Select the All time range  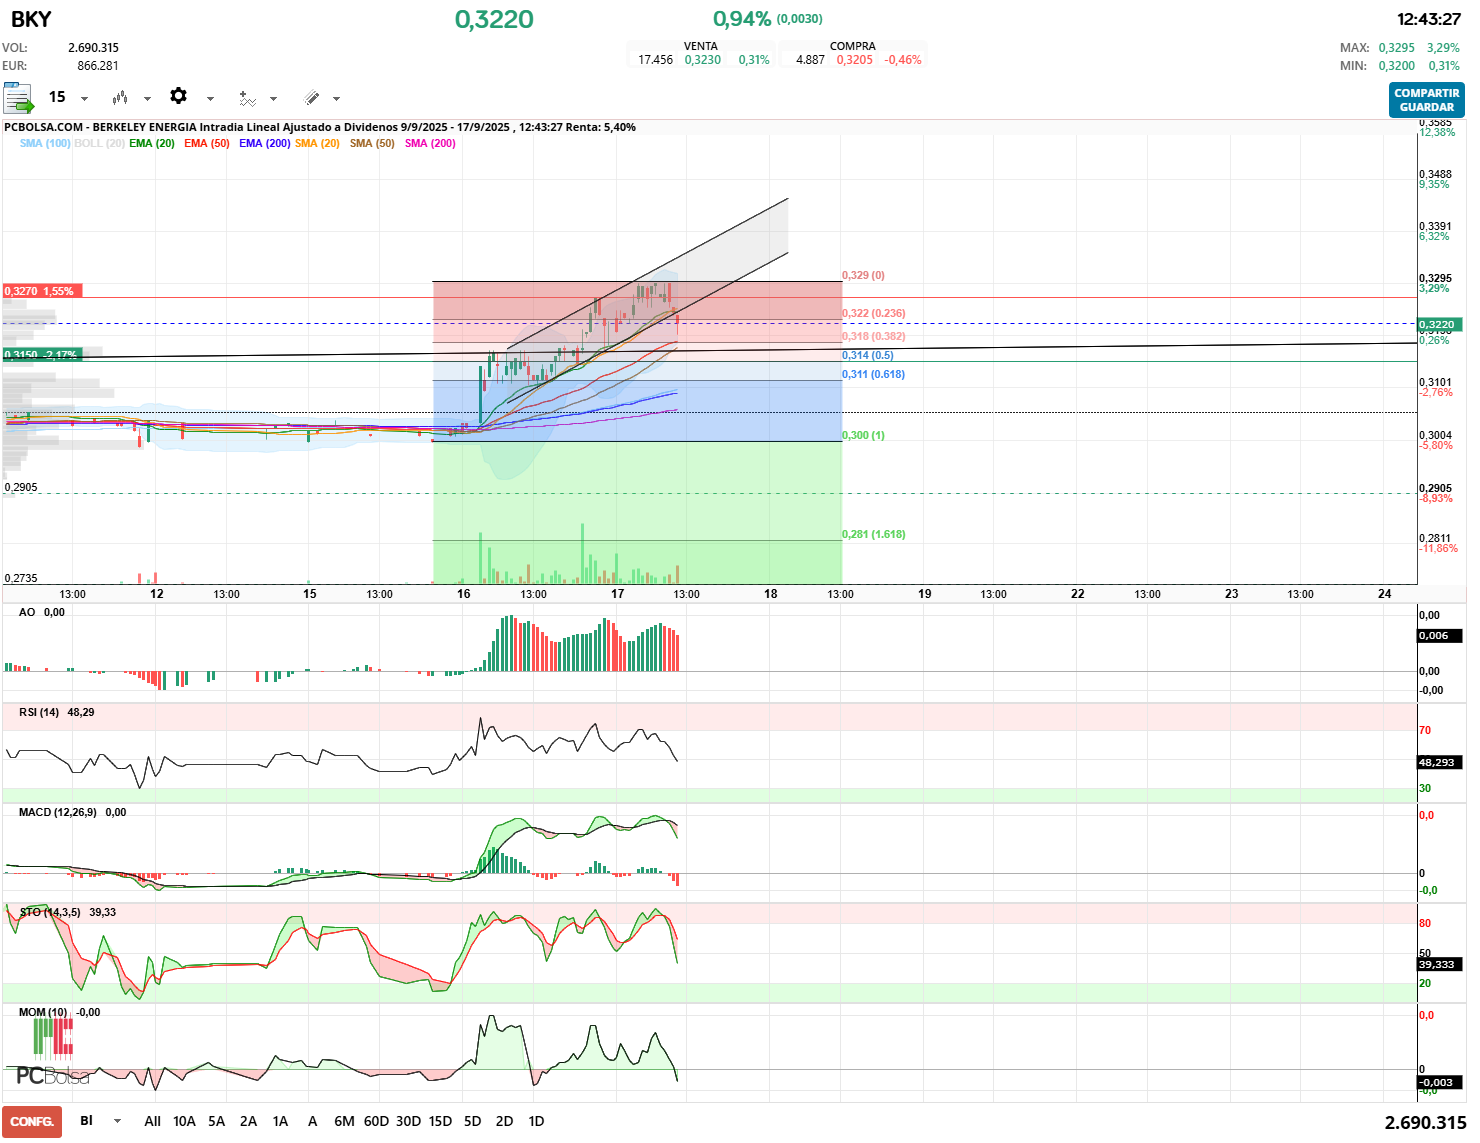(x=152, y=1121)
